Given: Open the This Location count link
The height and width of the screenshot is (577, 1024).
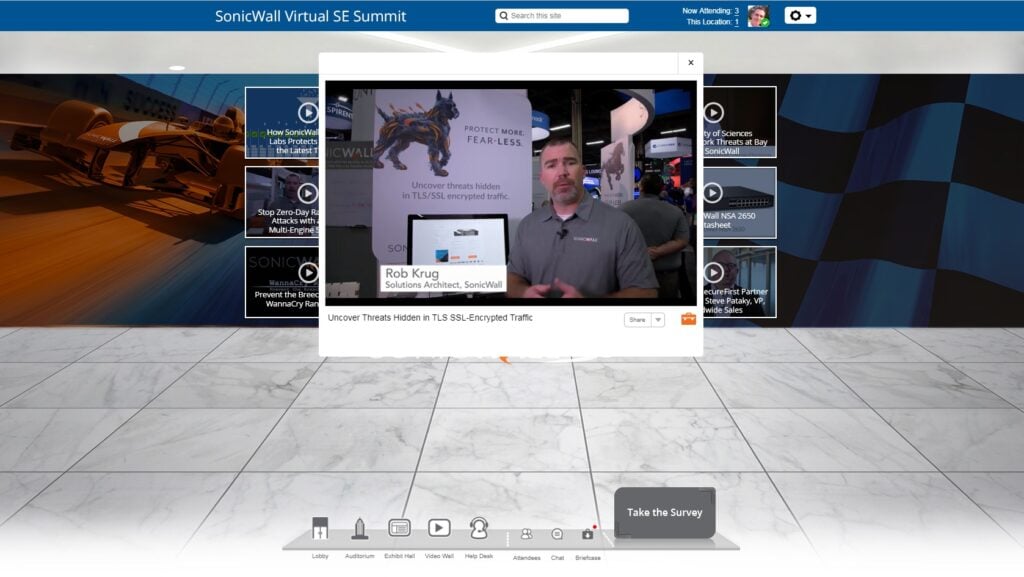Looking at the screenshot, I should [737, 22].
